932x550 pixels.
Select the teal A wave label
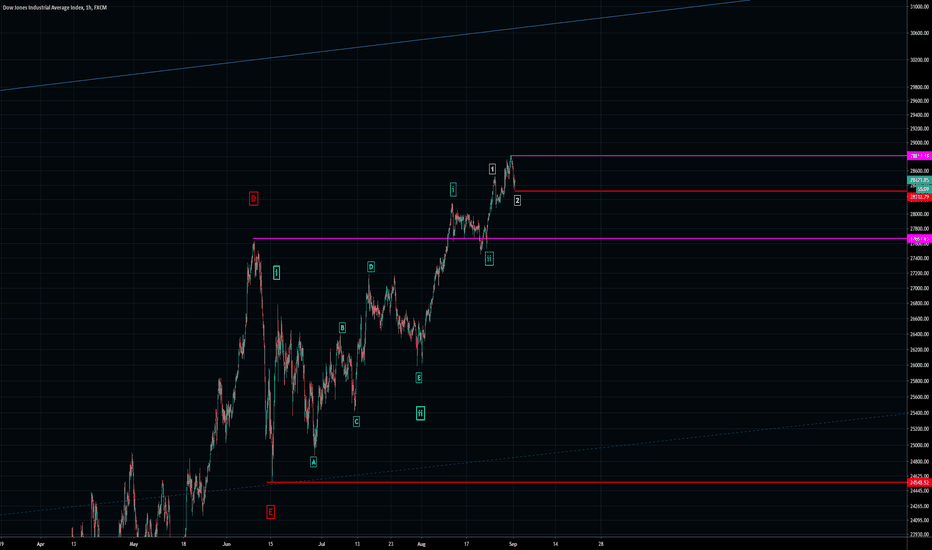click(x=313, y=461)
